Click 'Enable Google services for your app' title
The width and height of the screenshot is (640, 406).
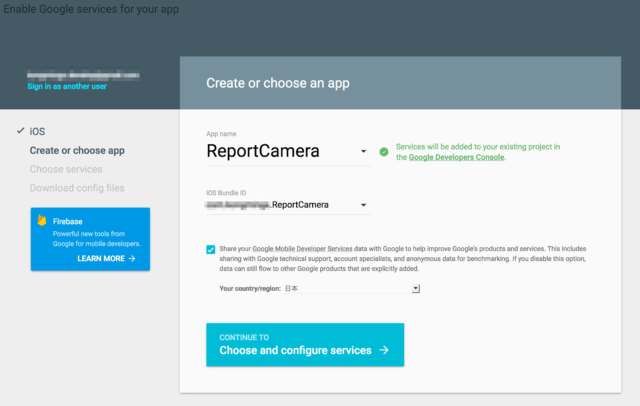point(91,9)
